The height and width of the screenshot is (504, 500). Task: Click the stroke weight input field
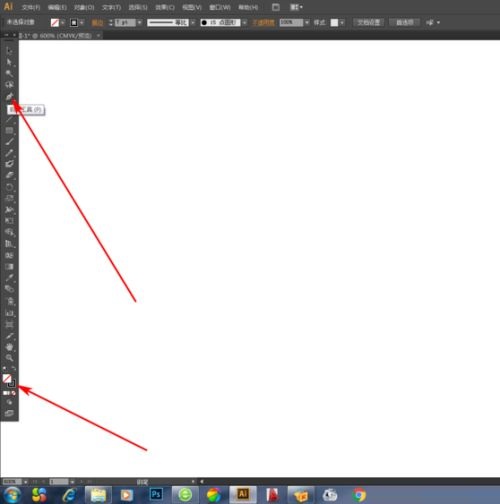click(x=125, y=22)
